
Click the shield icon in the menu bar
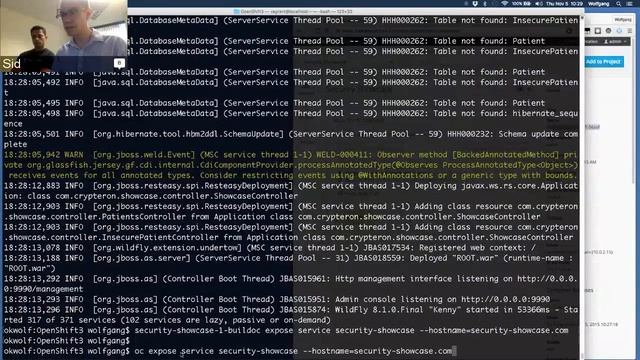475,4
